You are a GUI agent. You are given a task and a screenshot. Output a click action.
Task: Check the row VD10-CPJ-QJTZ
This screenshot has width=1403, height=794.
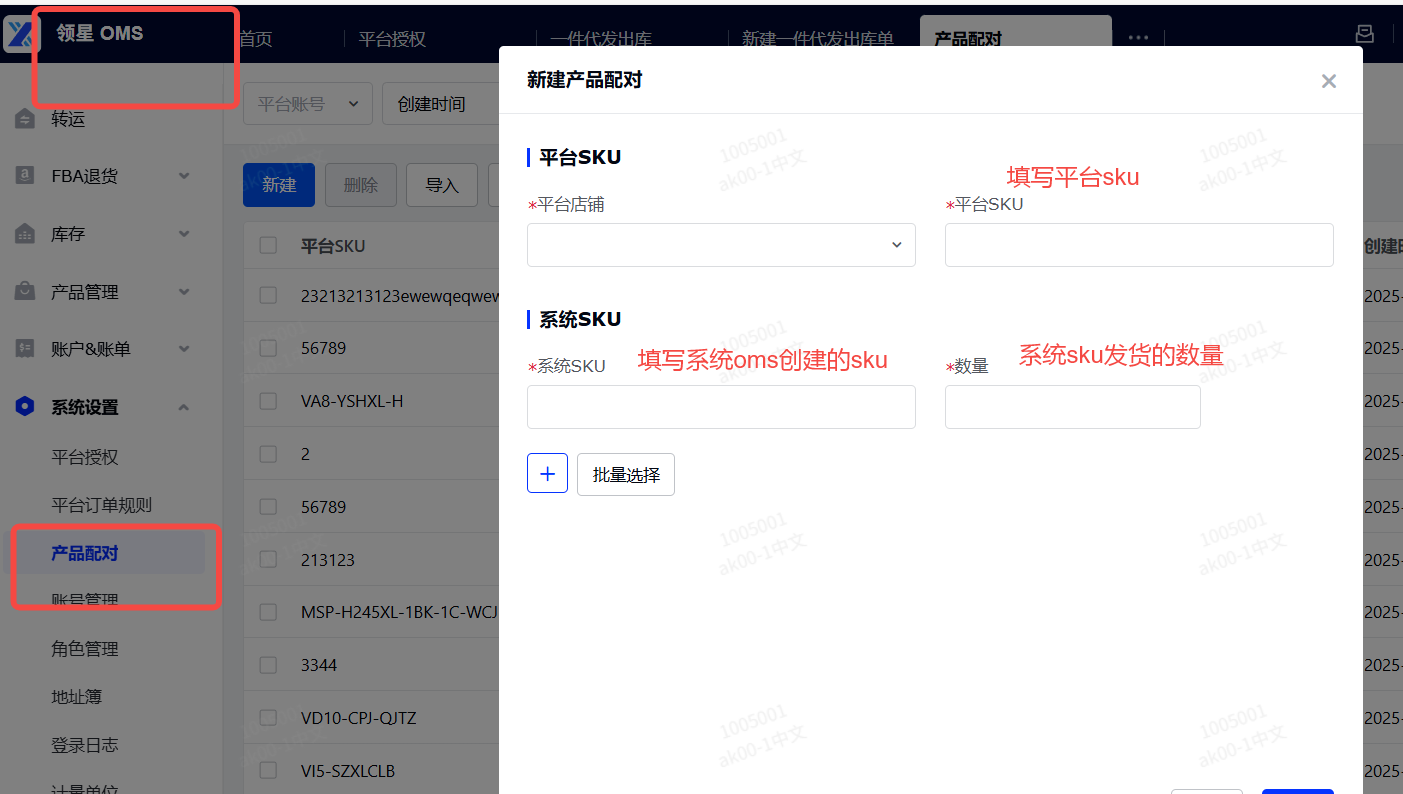(x=268, y=718)
